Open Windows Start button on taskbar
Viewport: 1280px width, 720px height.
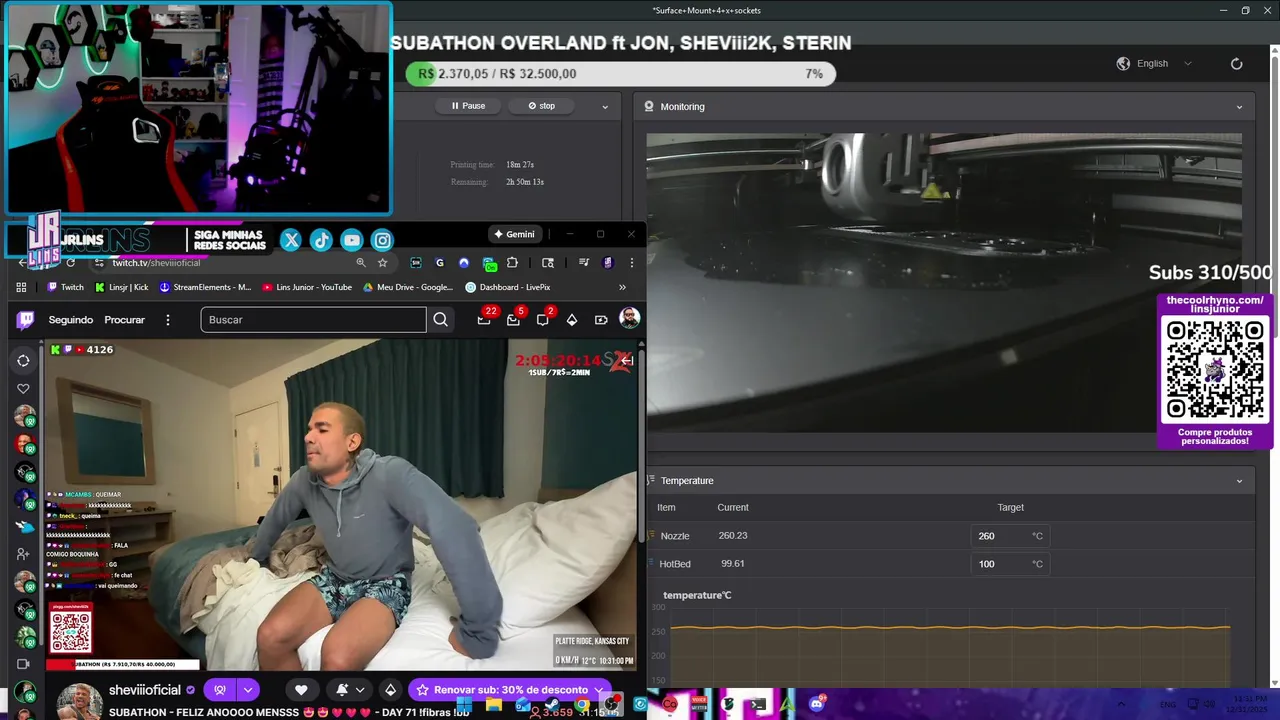coord(464,704)
